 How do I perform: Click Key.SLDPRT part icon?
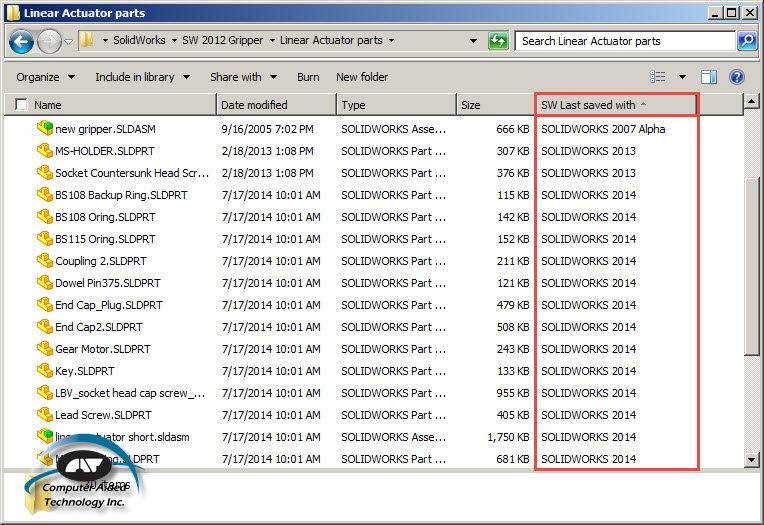(45, 370)
